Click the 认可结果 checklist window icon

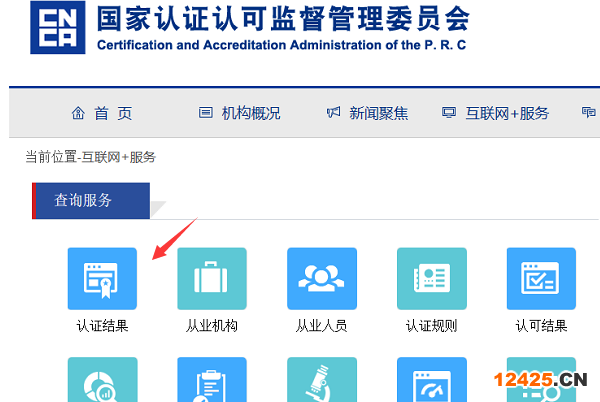coord(541,279)
